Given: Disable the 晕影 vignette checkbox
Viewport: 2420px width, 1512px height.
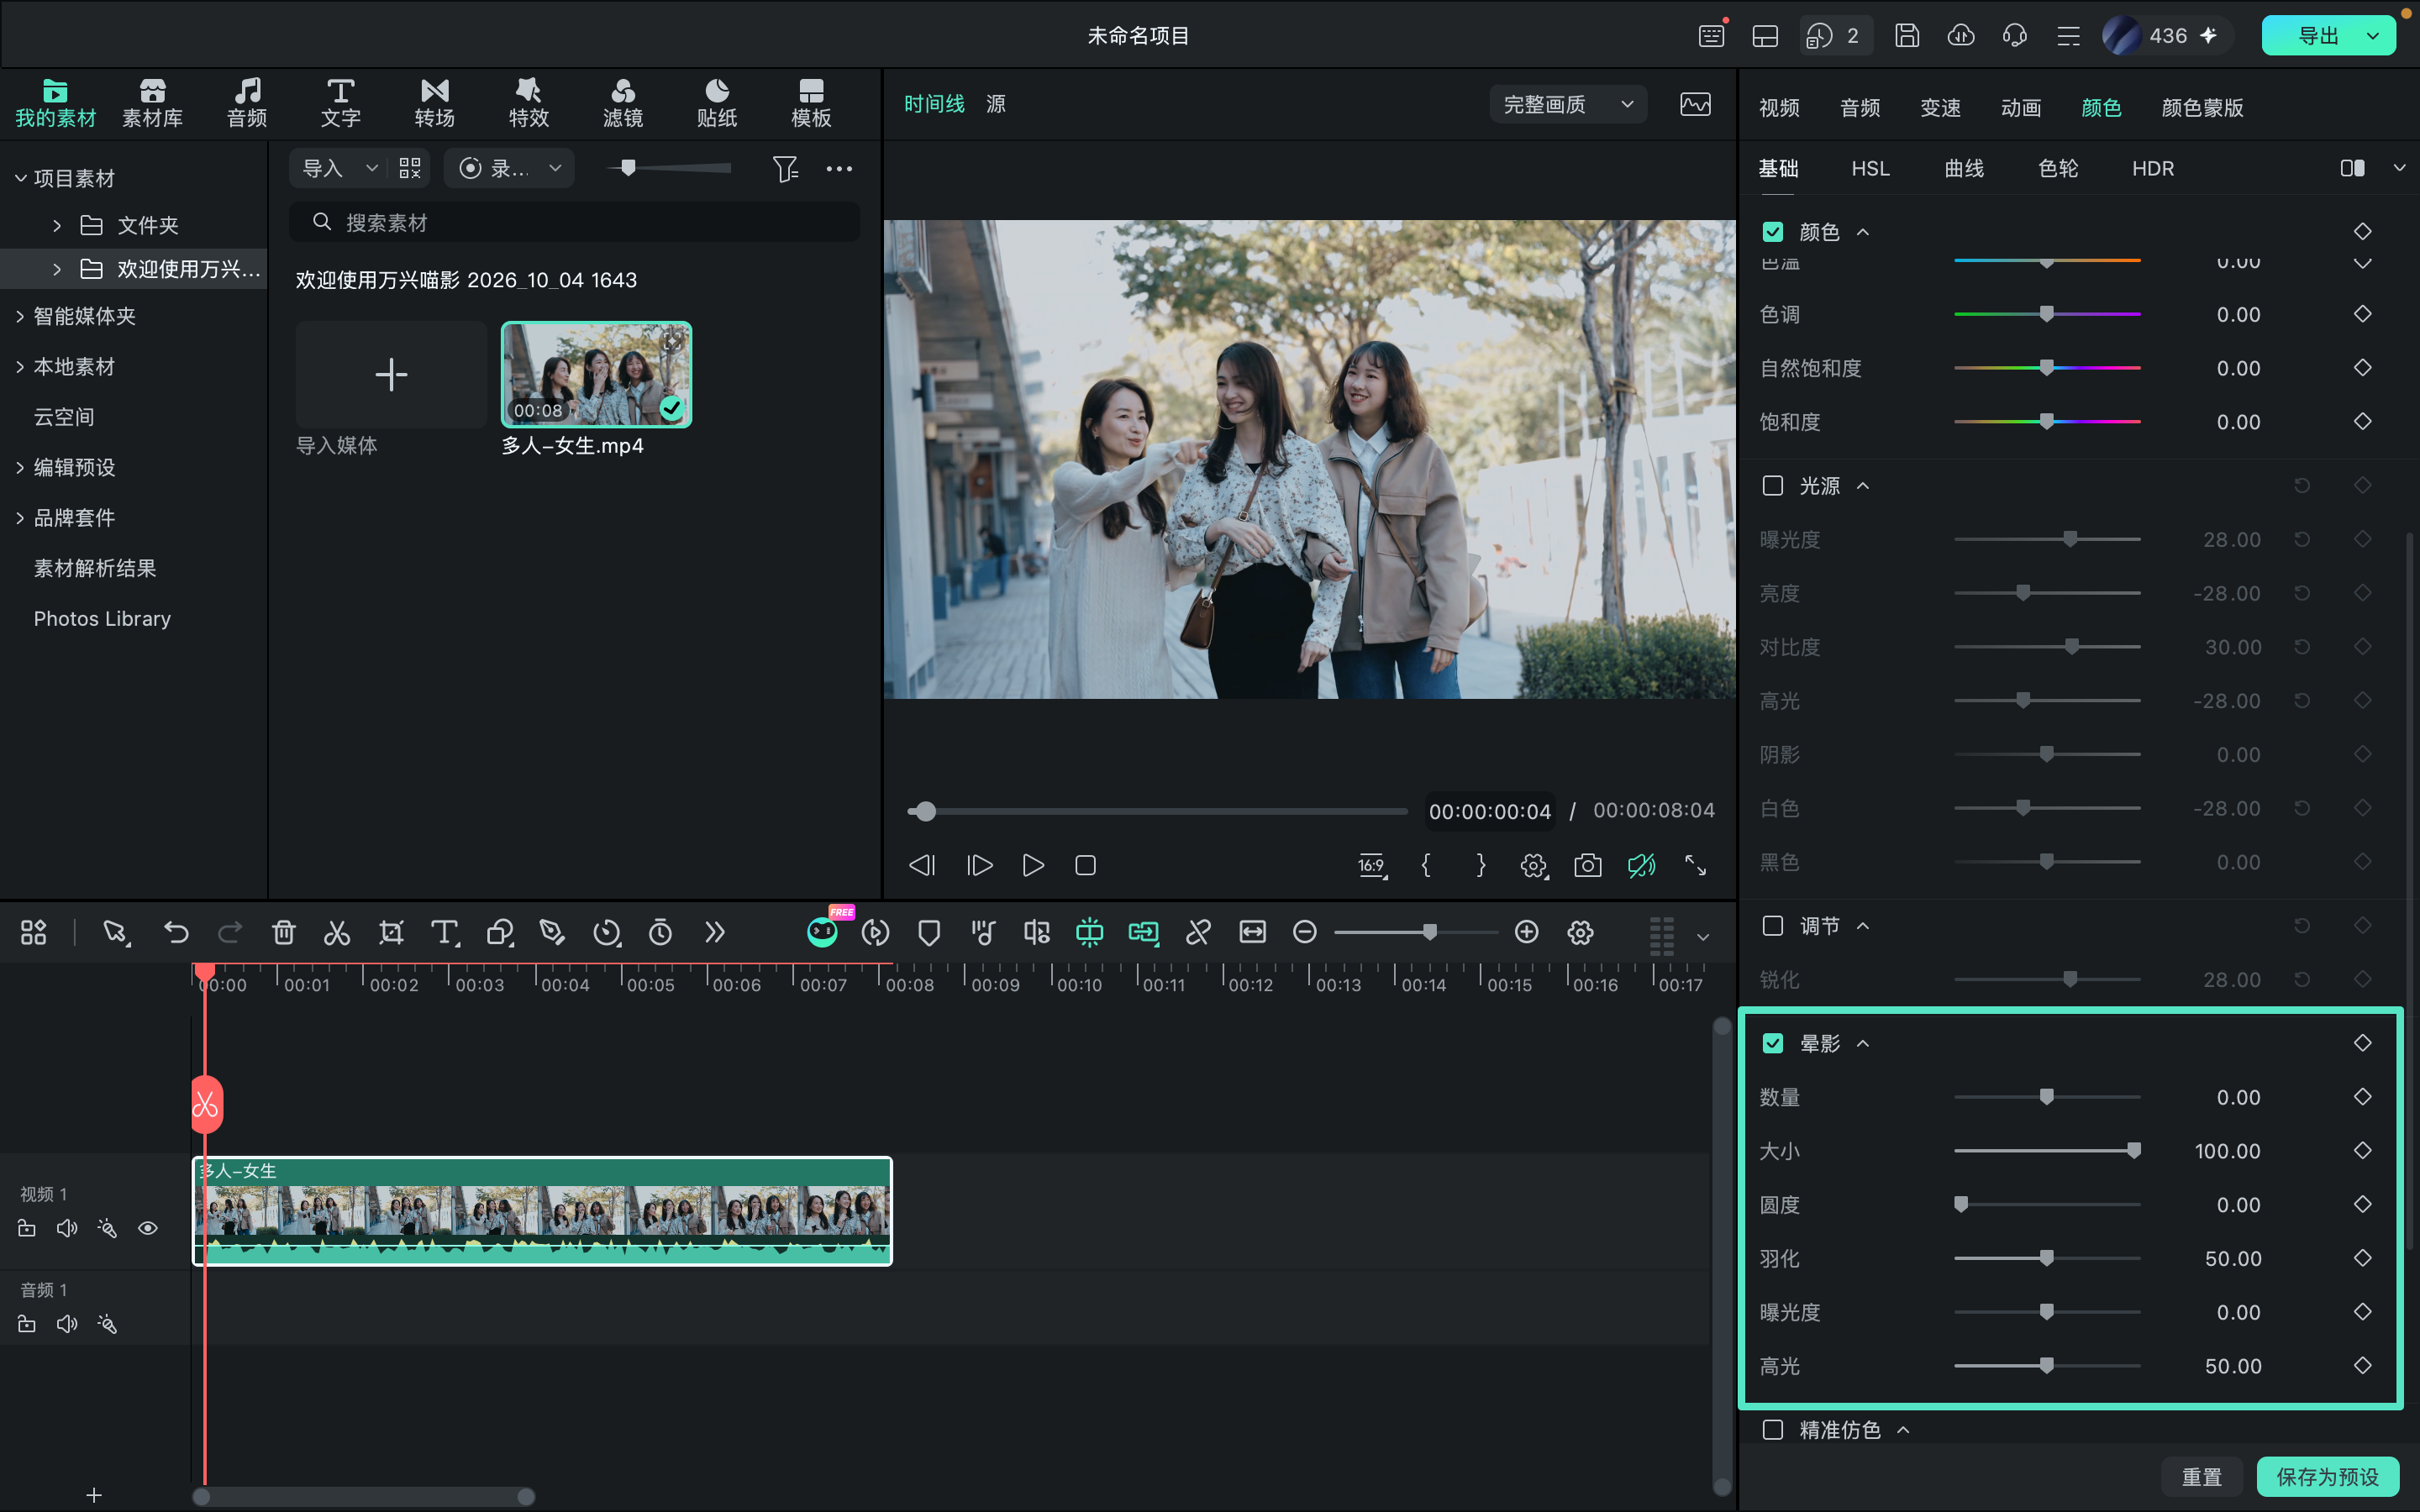Looking at the screenshot, I should pos(1773,1043).
